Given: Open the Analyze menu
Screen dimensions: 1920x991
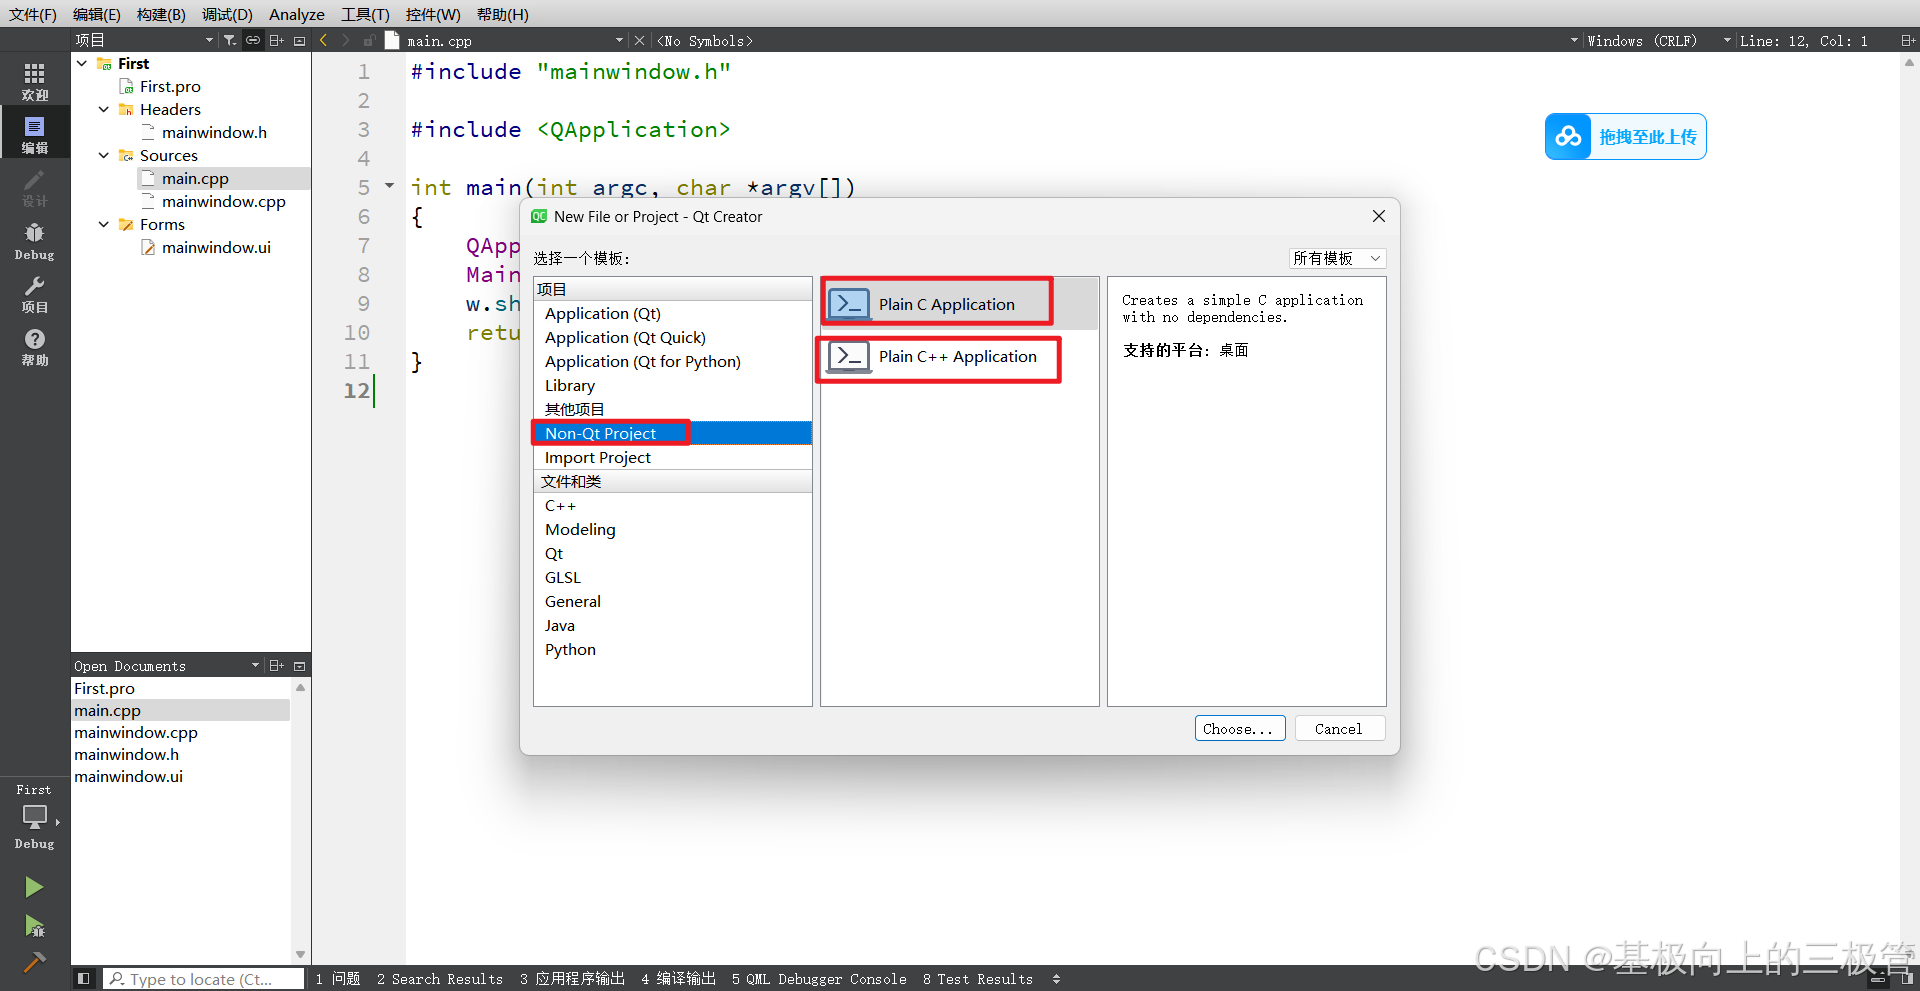Looking at the screenshot, I should coord(297,14).
